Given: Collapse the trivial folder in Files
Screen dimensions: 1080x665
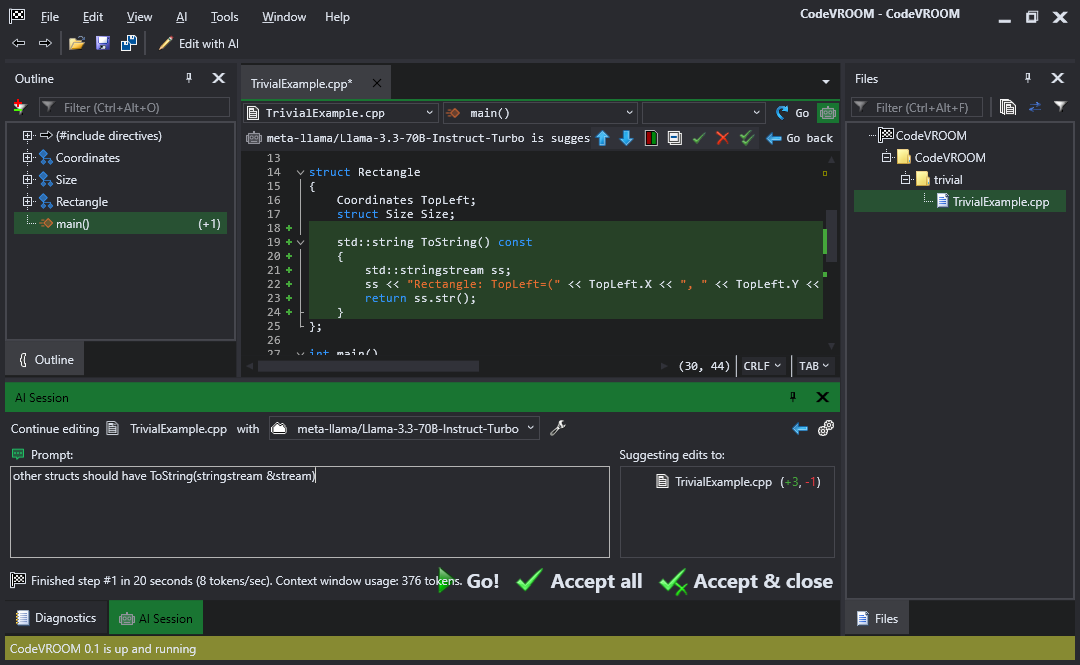Looking at the screenshot, I should [906, 180].
